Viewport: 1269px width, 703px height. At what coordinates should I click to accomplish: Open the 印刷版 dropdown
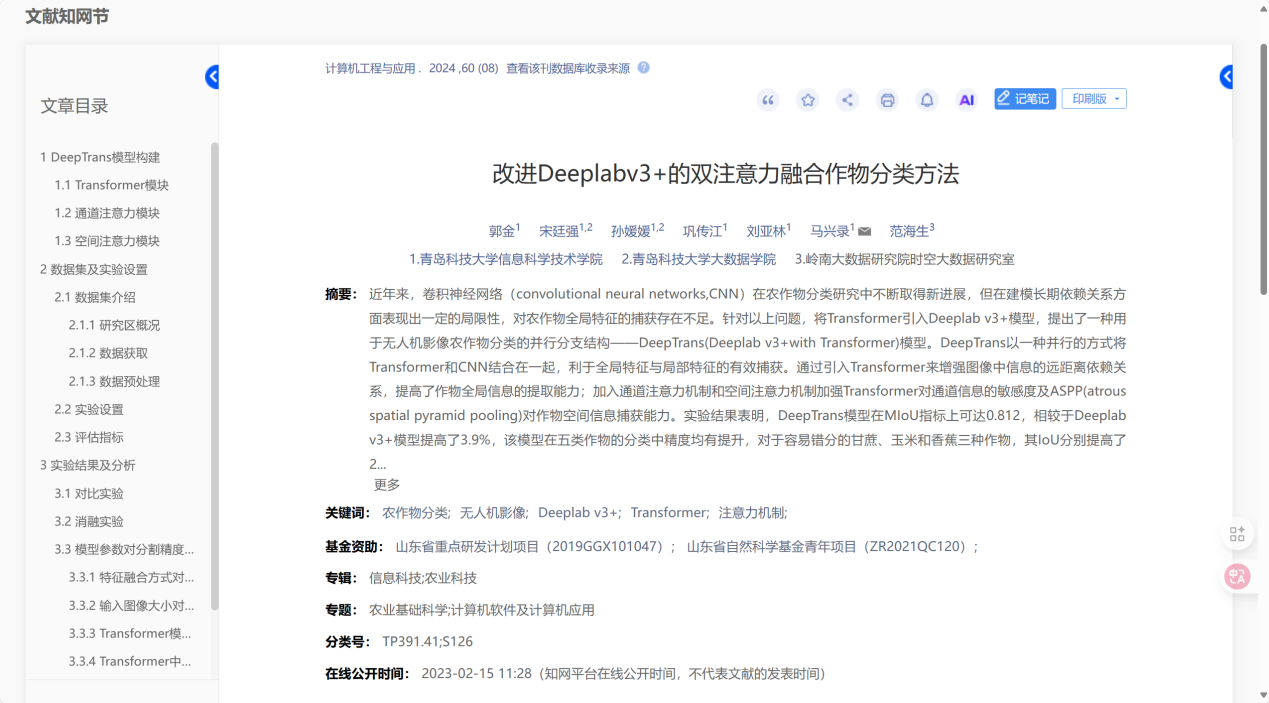point(1094,99)
